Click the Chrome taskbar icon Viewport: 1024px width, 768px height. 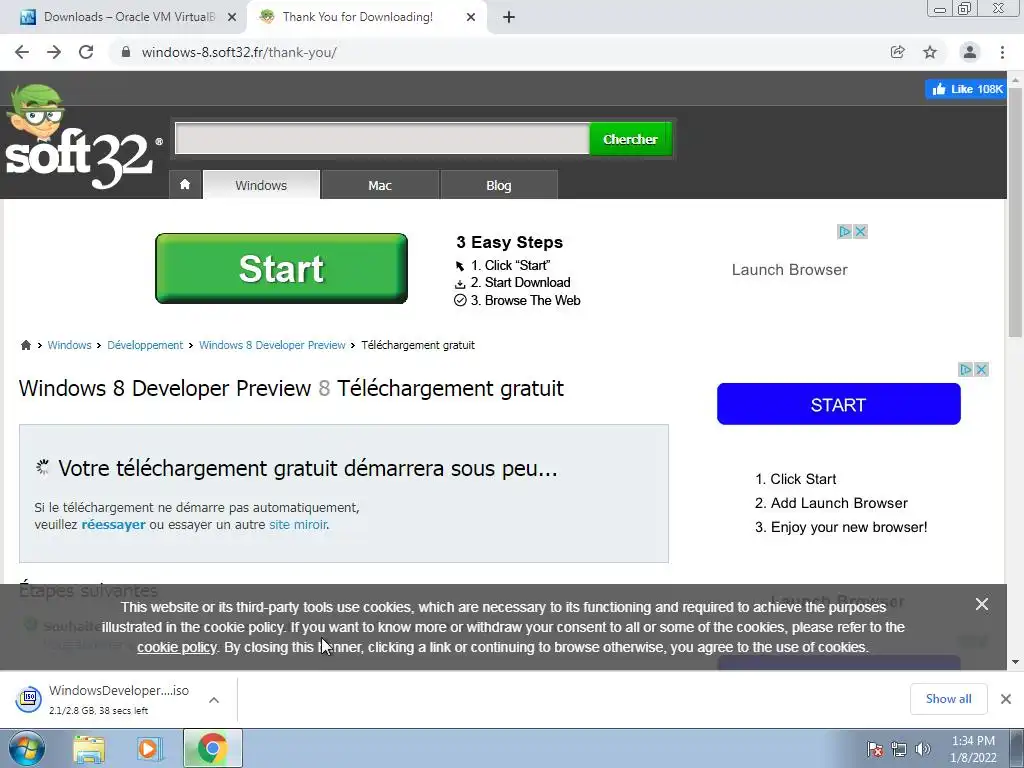(x=212, y=748)
